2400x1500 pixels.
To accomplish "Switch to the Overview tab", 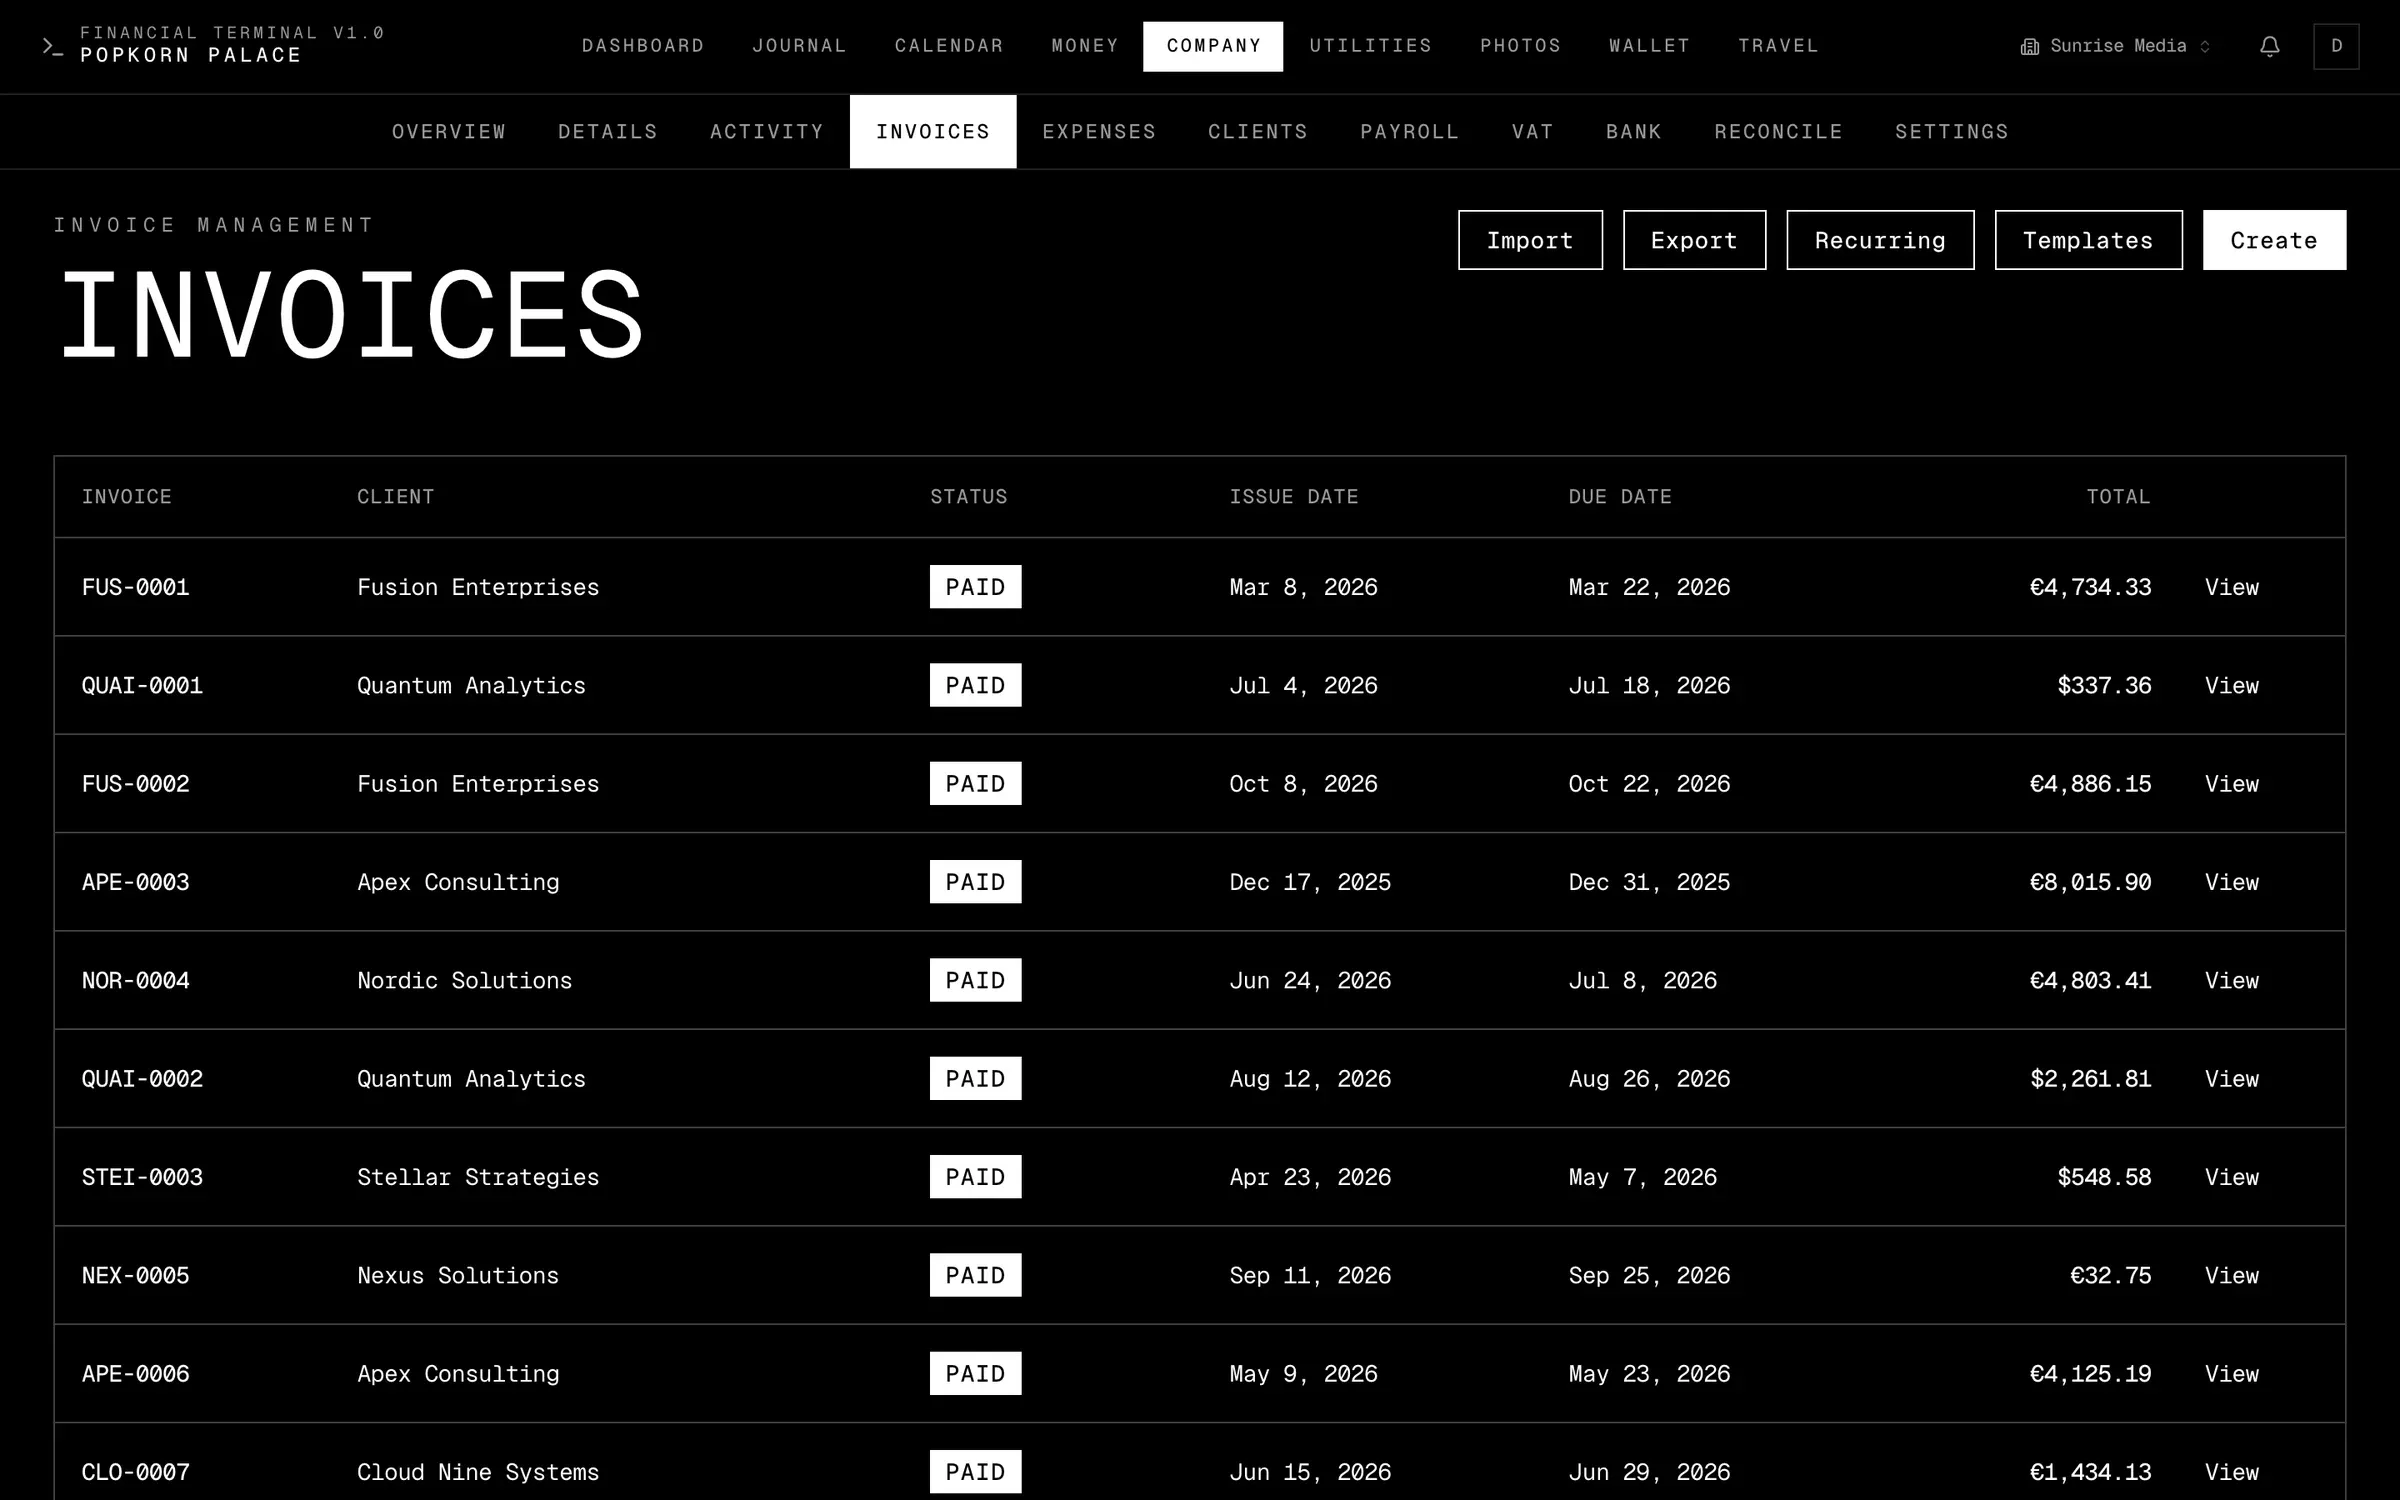I will pos(449,132).
